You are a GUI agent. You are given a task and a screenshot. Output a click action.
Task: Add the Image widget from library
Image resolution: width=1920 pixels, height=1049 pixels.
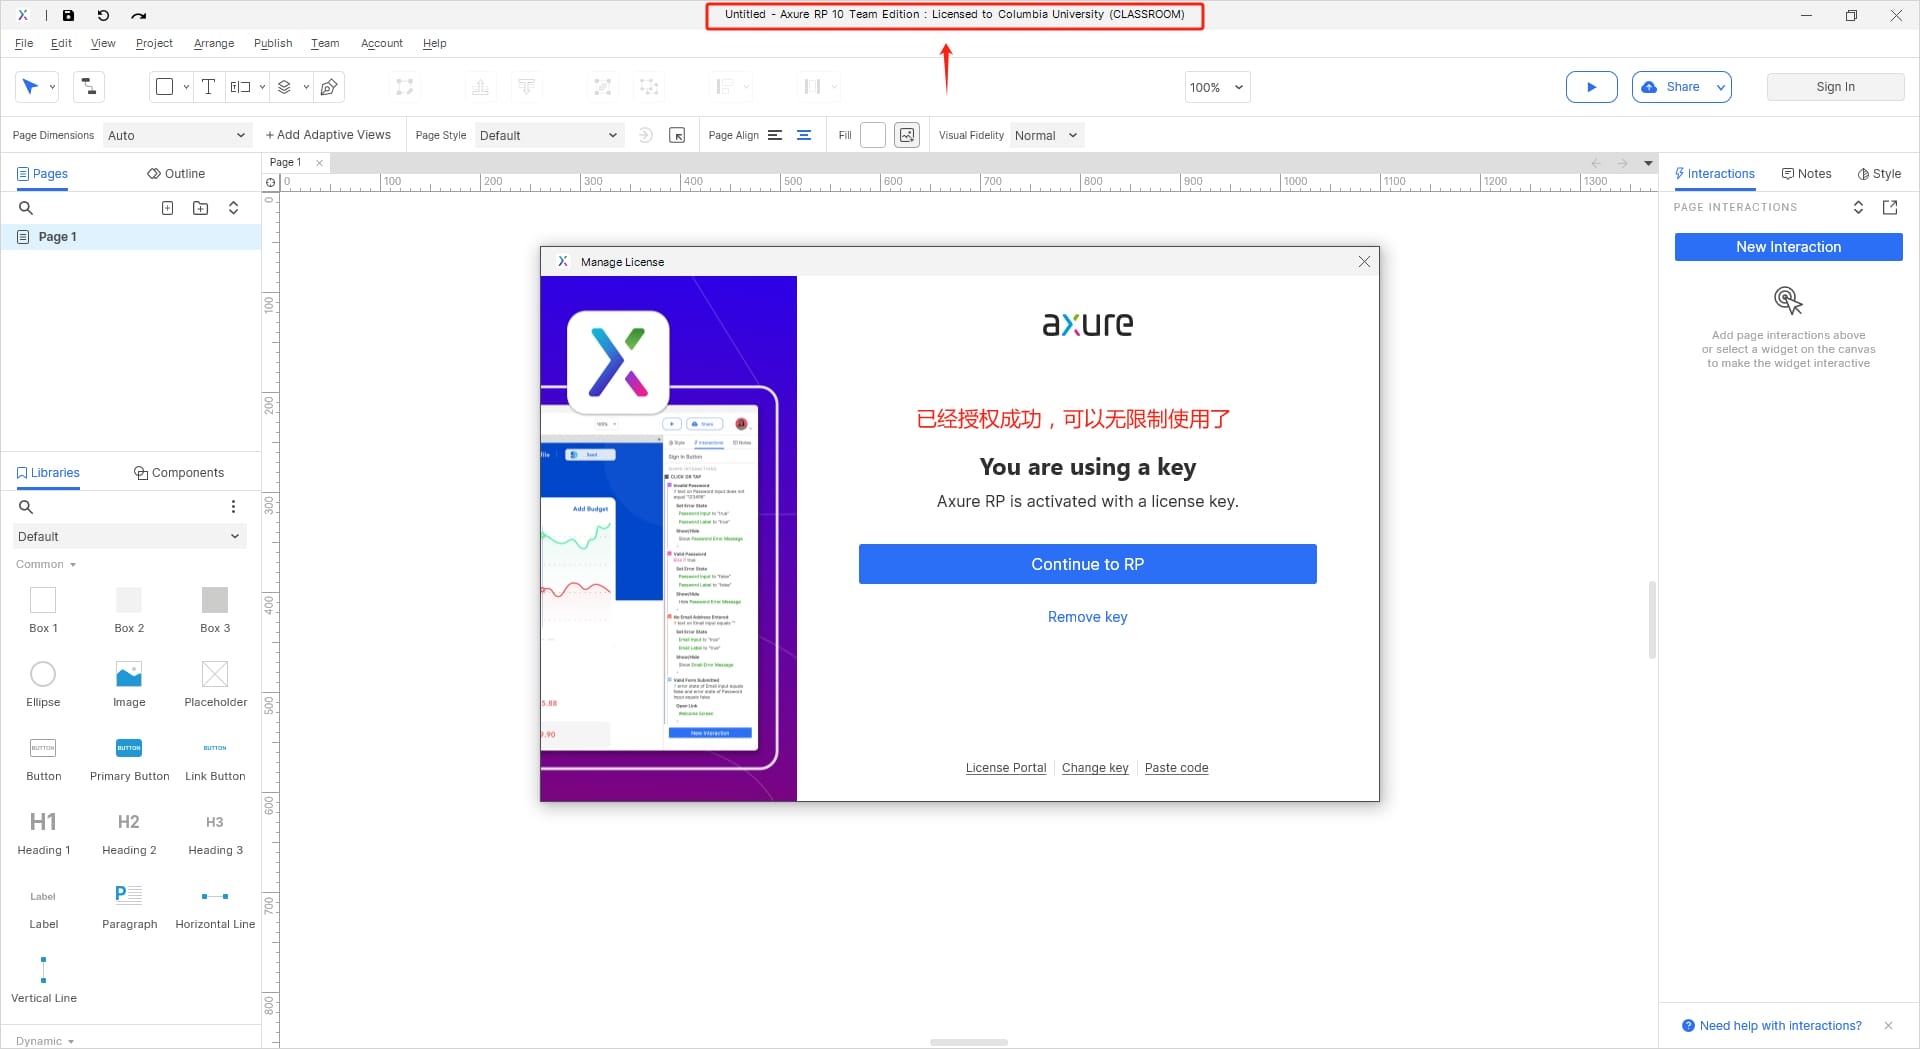[129, 683]
